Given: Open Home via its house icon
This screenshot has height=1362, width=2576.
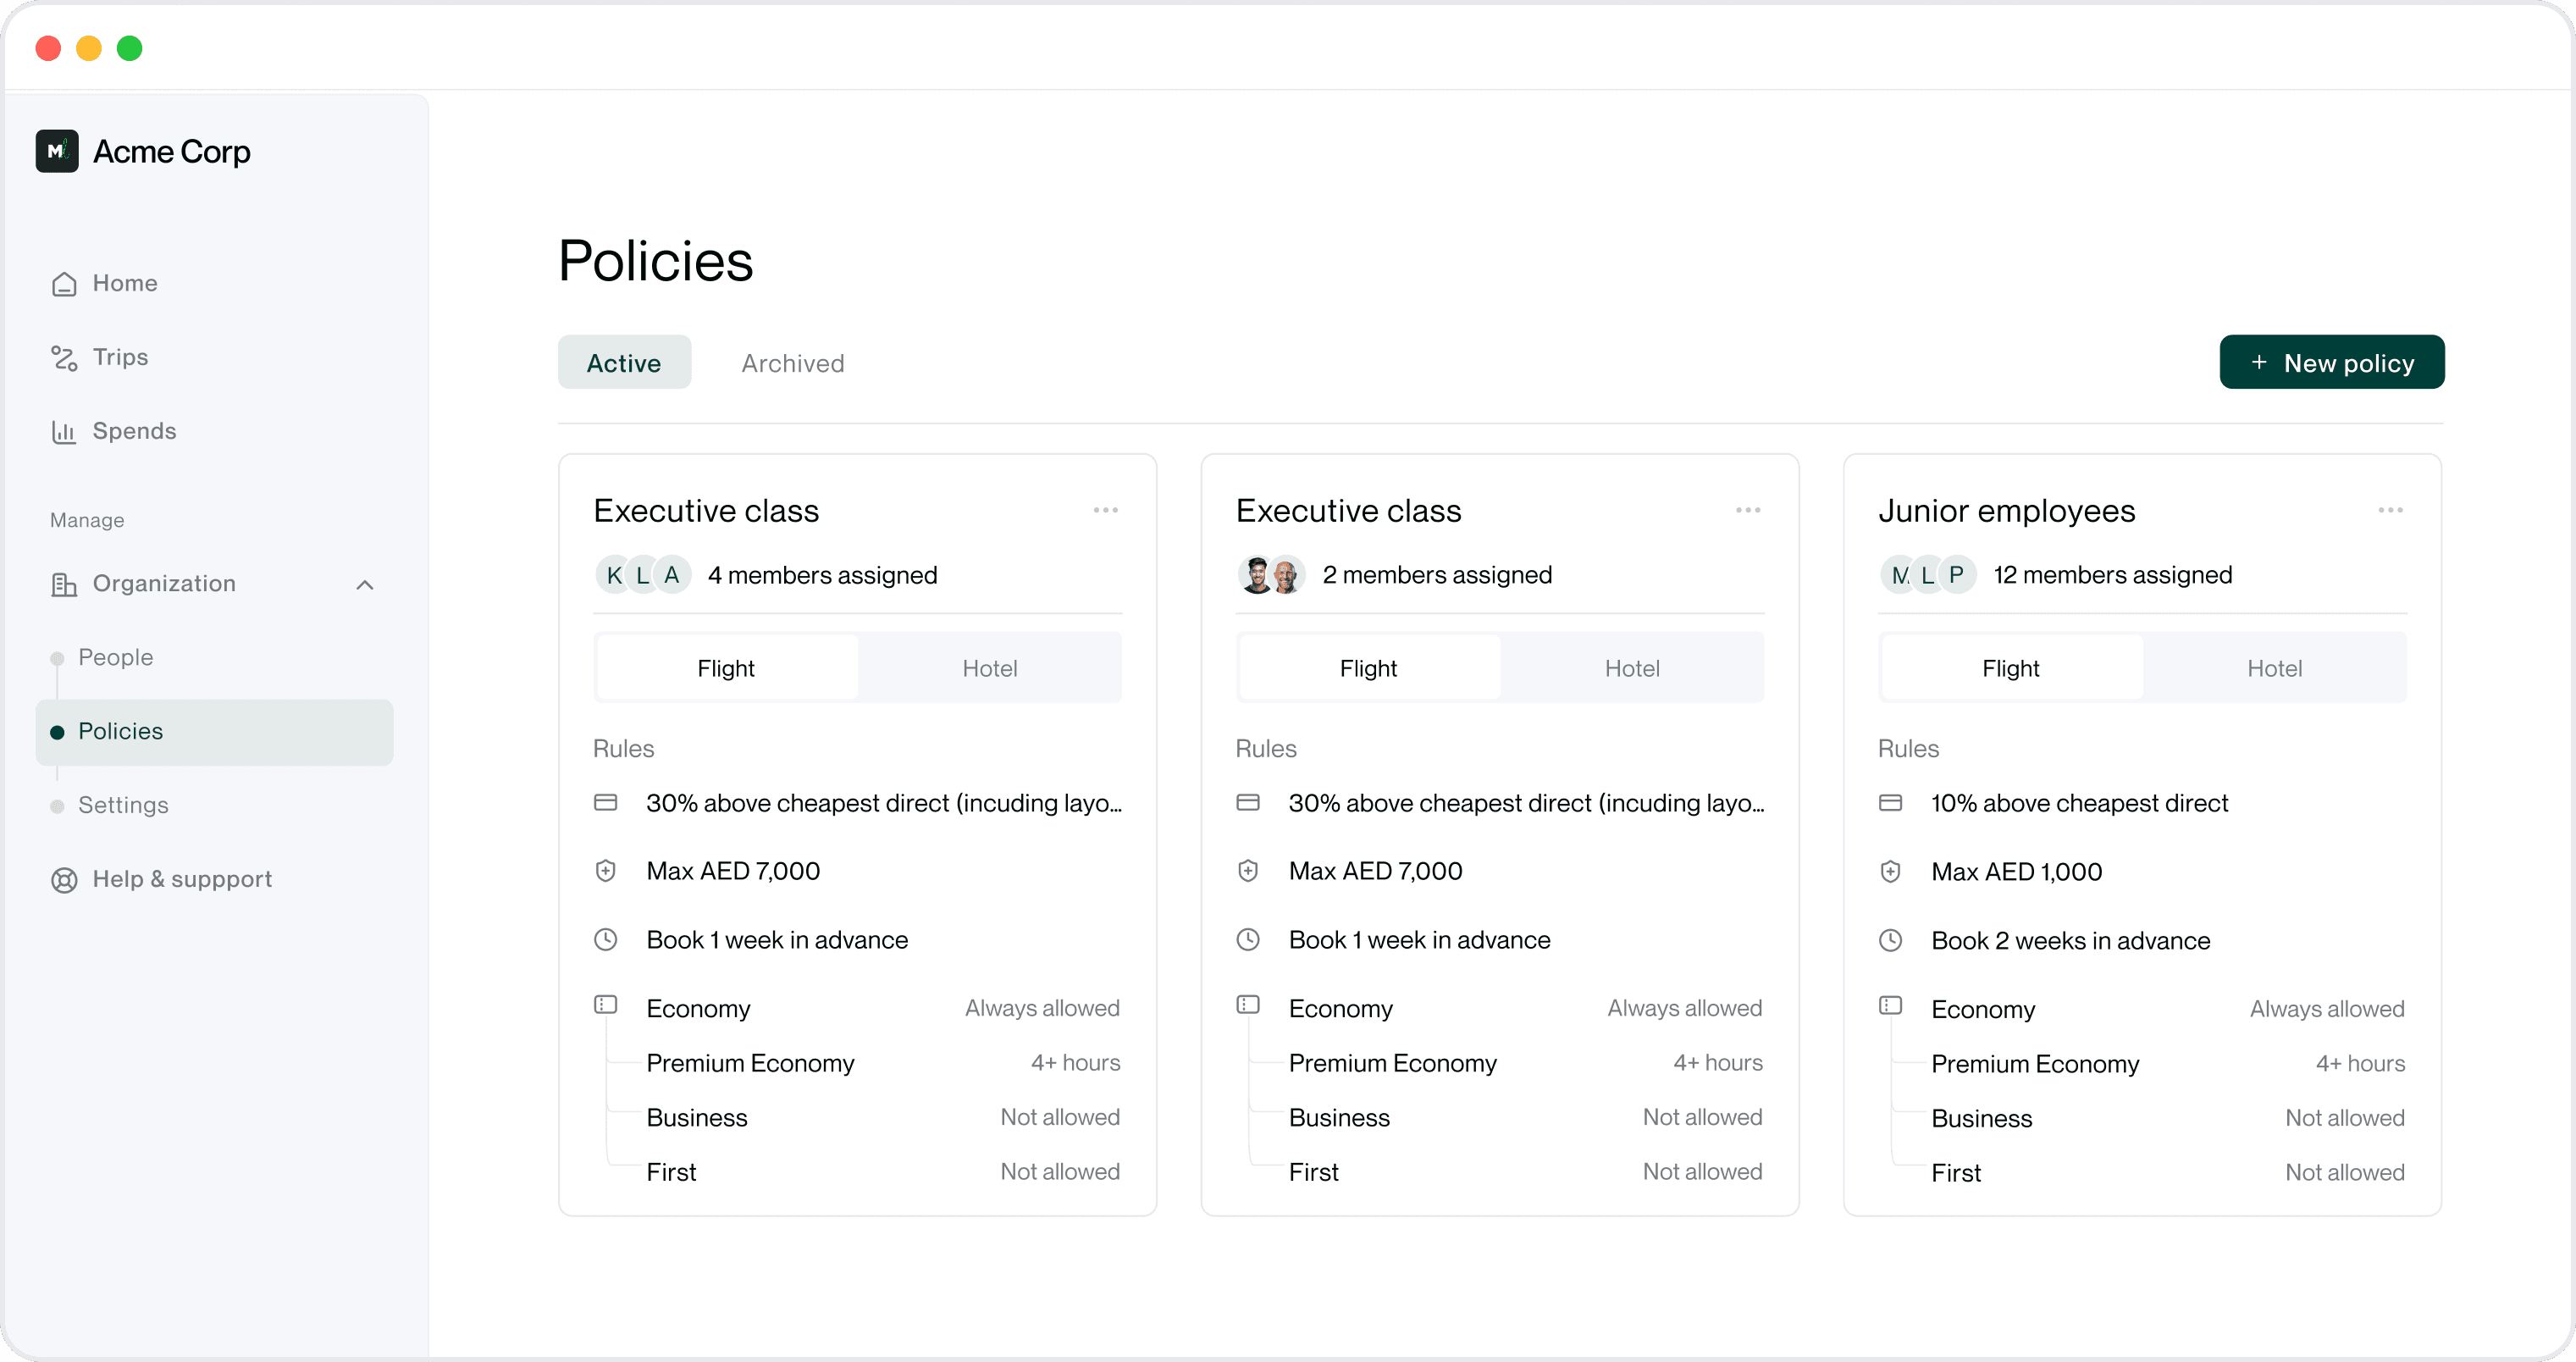Looking at the screenshot, I should [64, 284].
